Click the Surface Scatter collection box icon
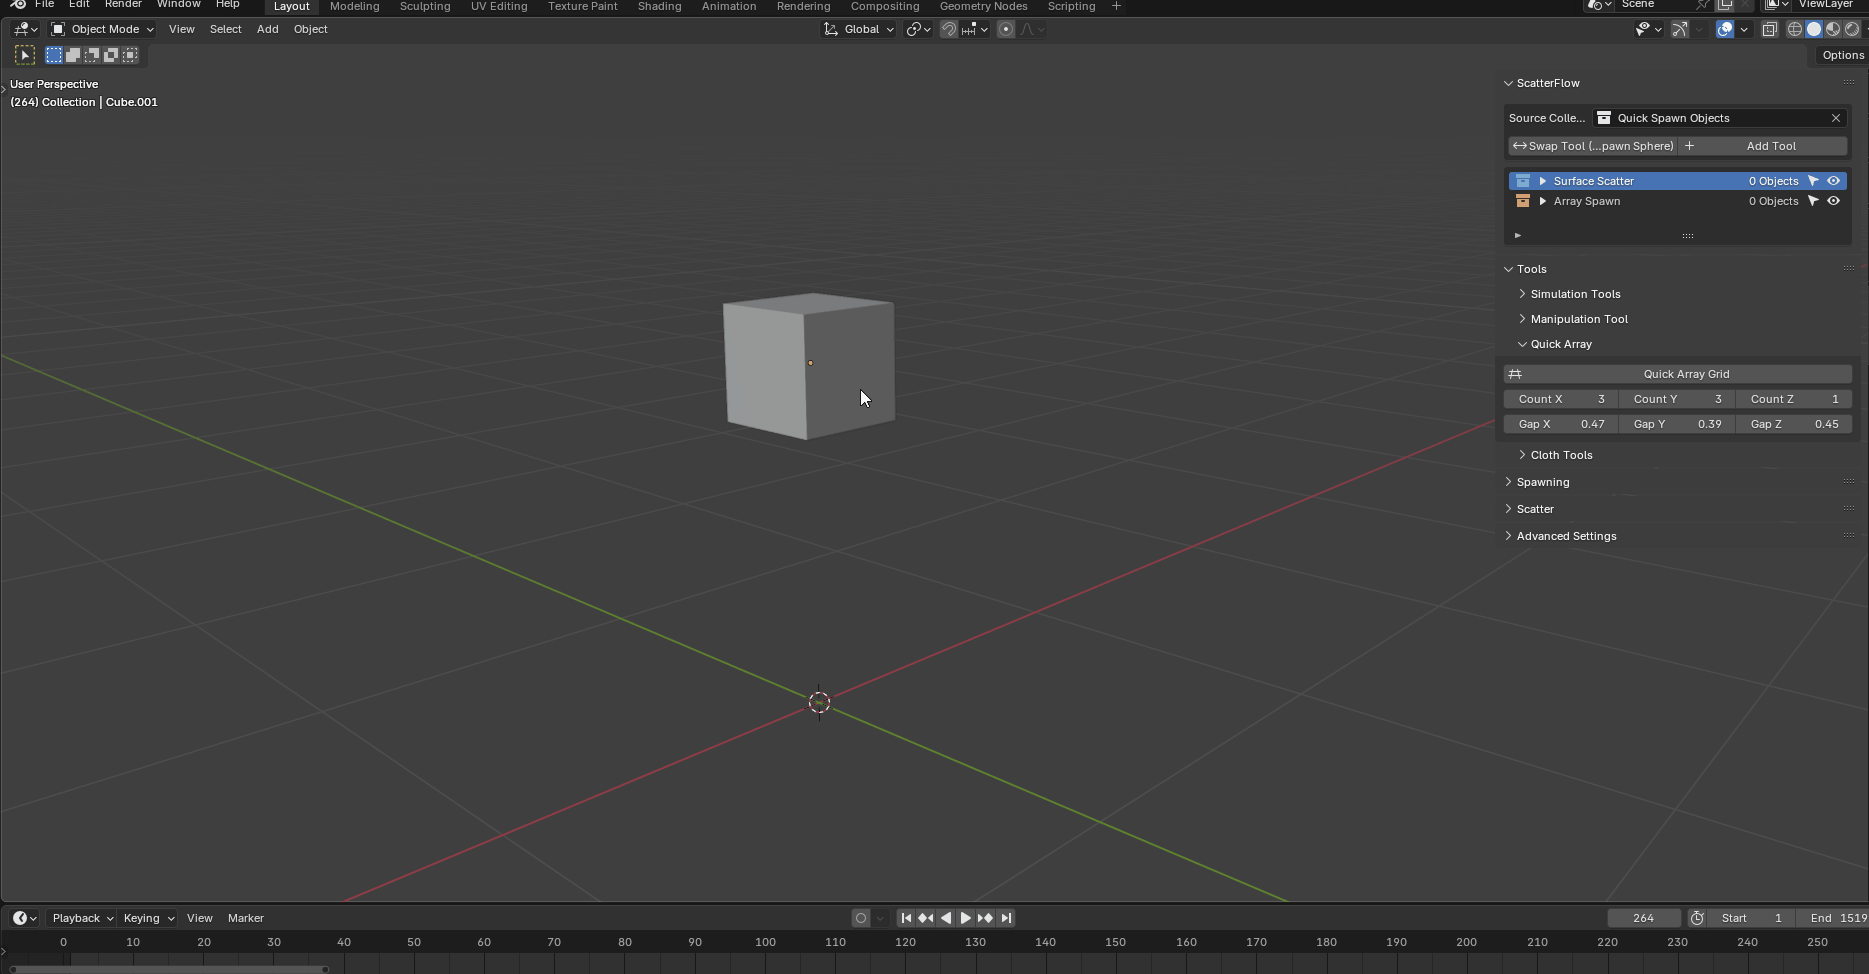Viewport: 1869px width, 974px height. (x=1523, y=180)
